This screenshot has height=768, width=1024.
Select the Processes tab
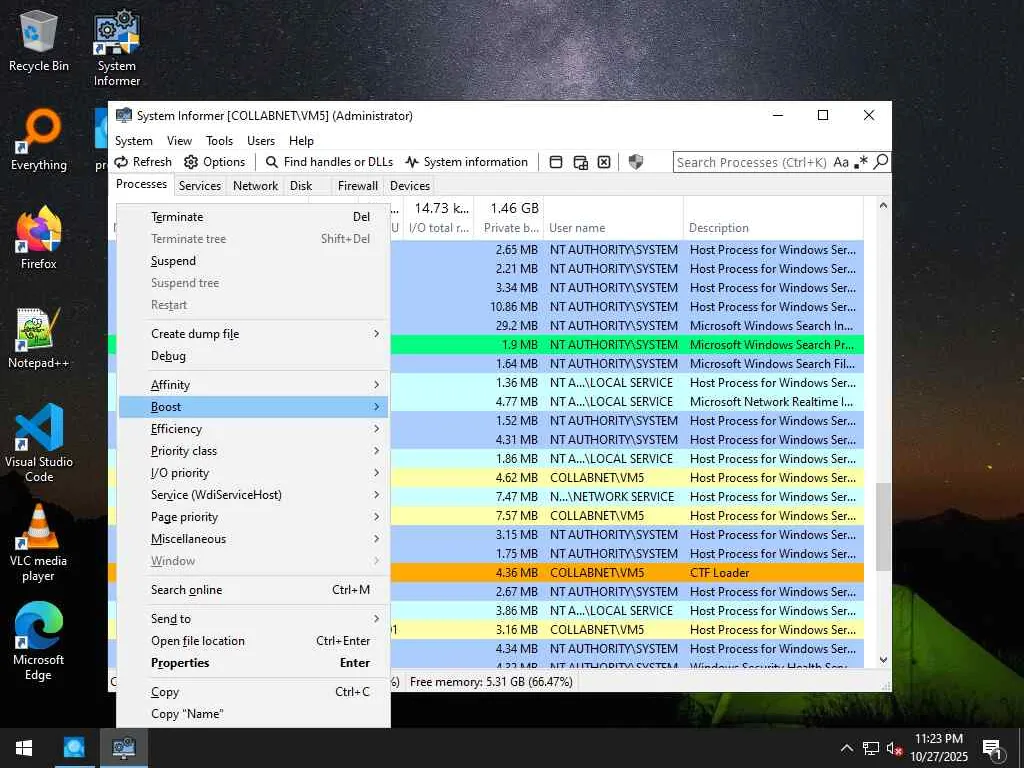coord(141,184)
